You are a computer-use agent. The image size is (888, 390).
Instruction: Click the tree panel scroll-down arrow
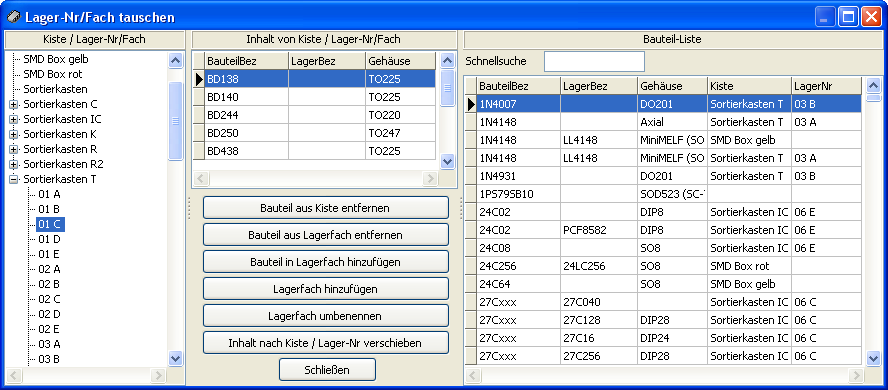(176, 358)
